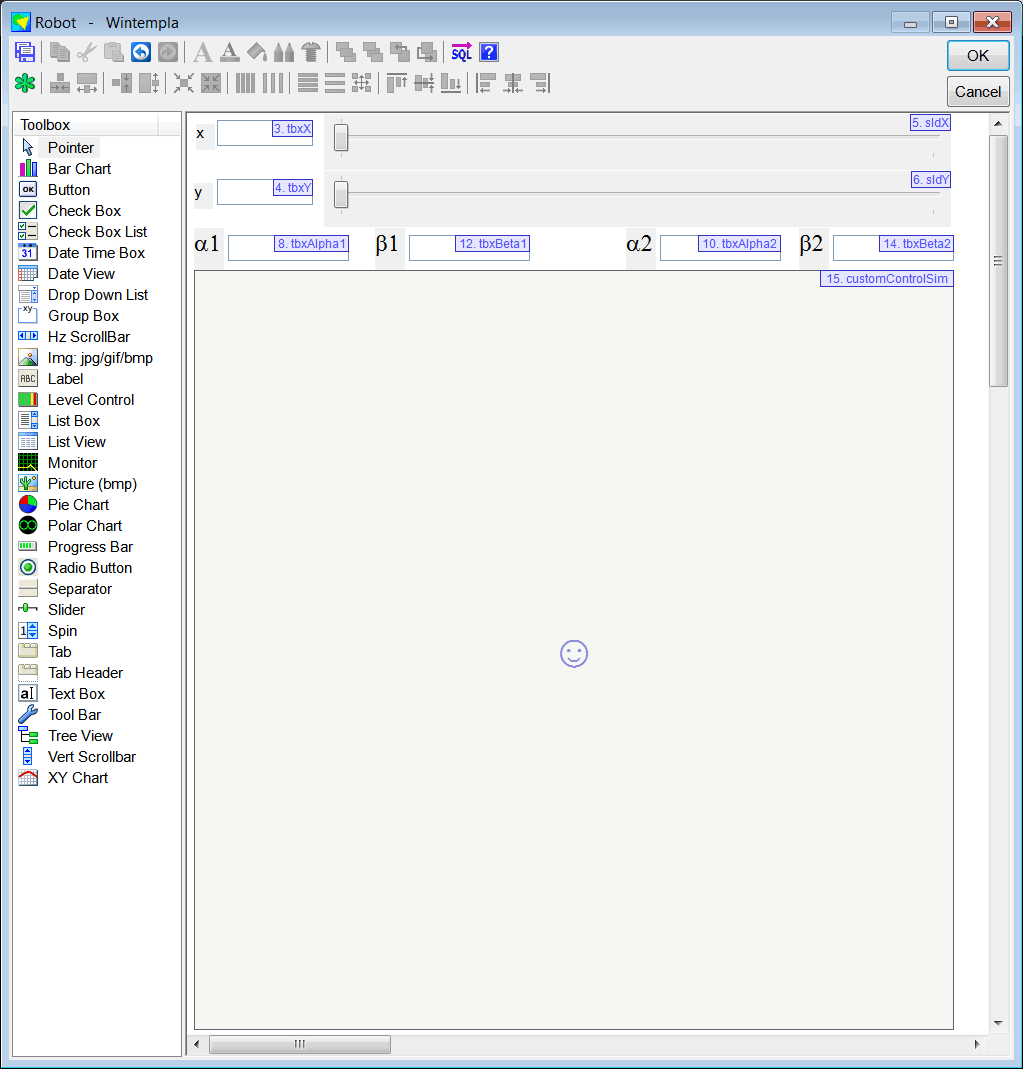Image resolution: width=1023 pixels, height=1069 pixels.
Task: Choose Check Box List from Toolbox
Action: coord(84,232)
